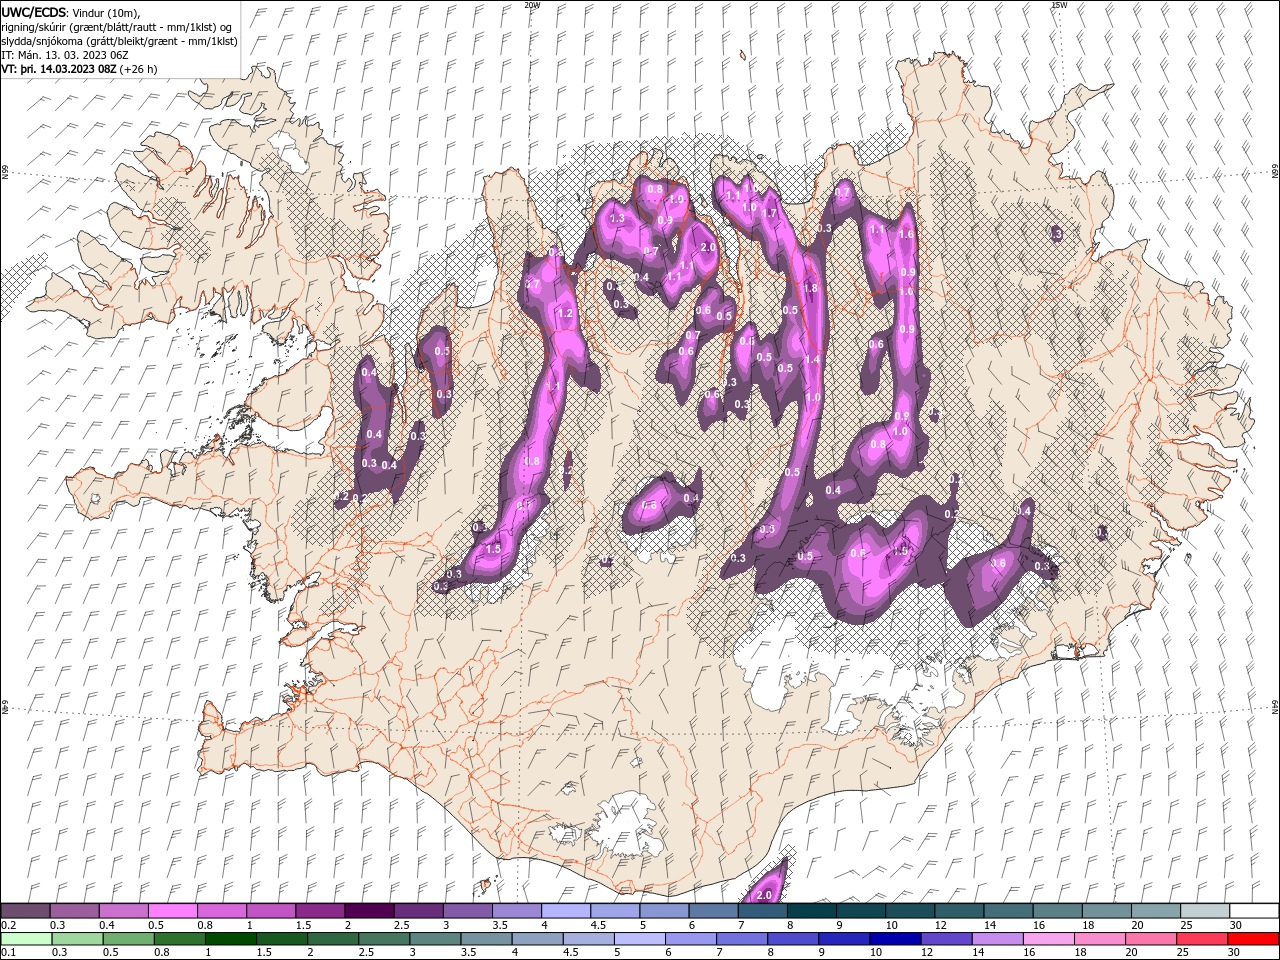
Task: Click the 1.4 snowfall value on the map
Action: 812,360
